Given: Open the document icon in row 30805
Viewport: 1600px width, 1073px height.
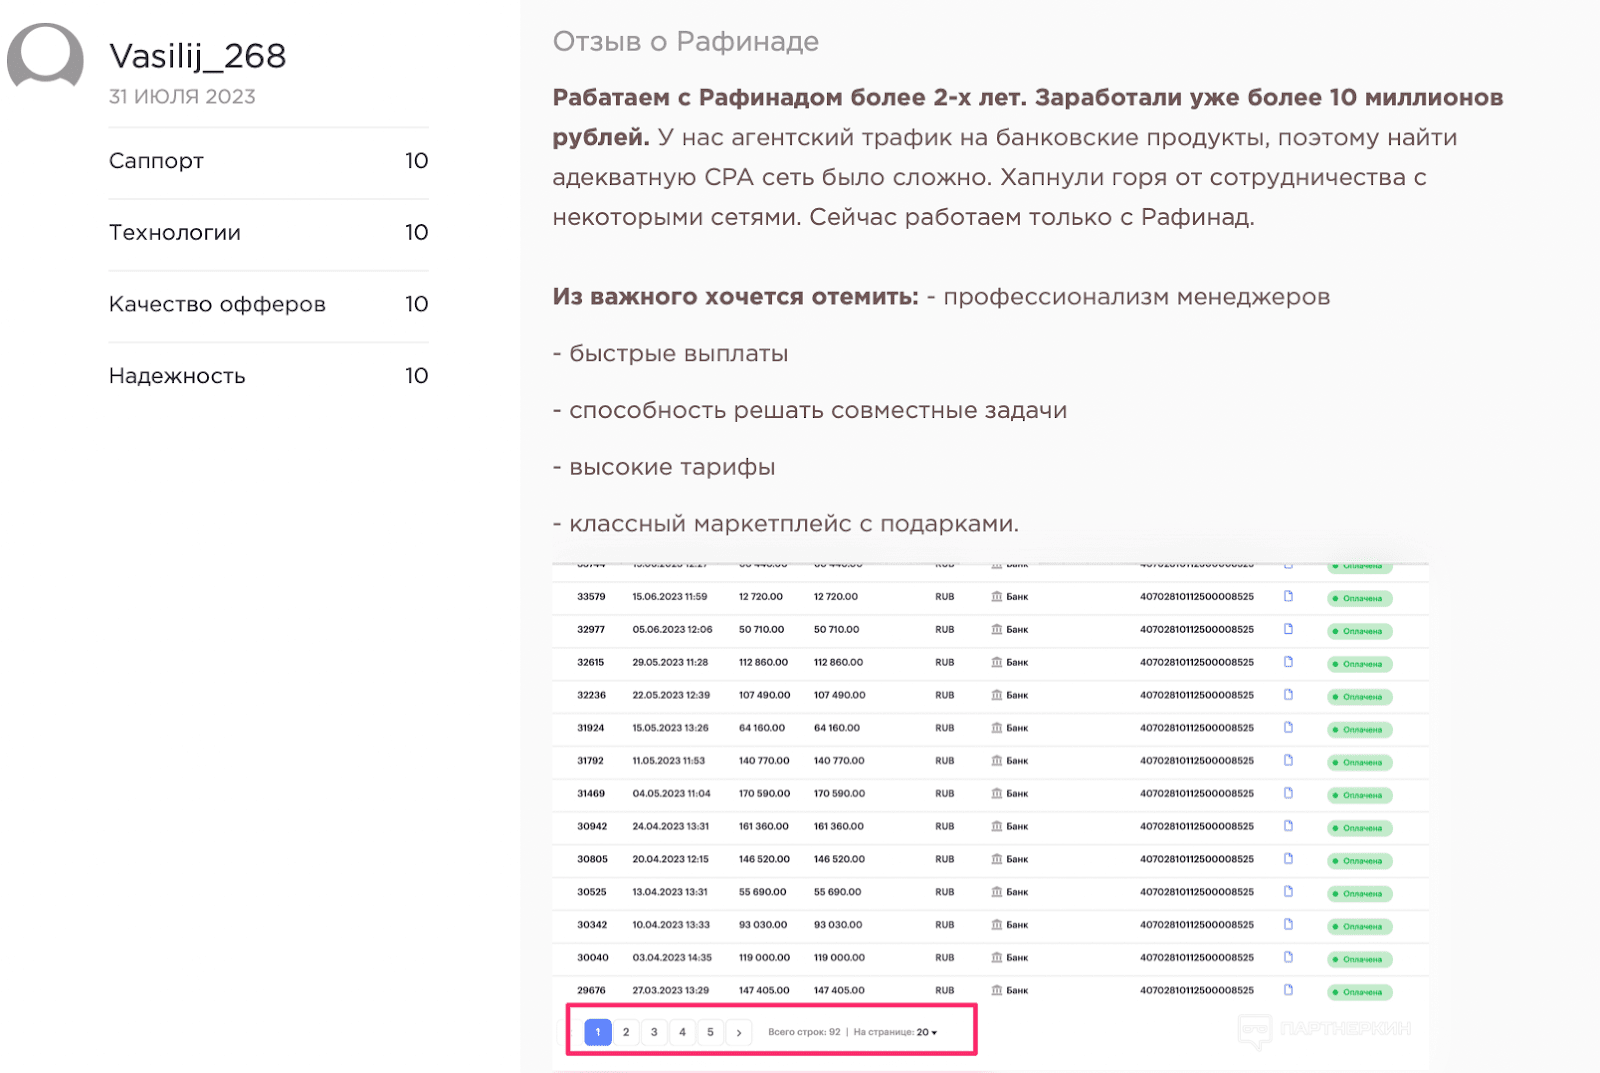Looking at the screenshot, I should point(1288,859).
